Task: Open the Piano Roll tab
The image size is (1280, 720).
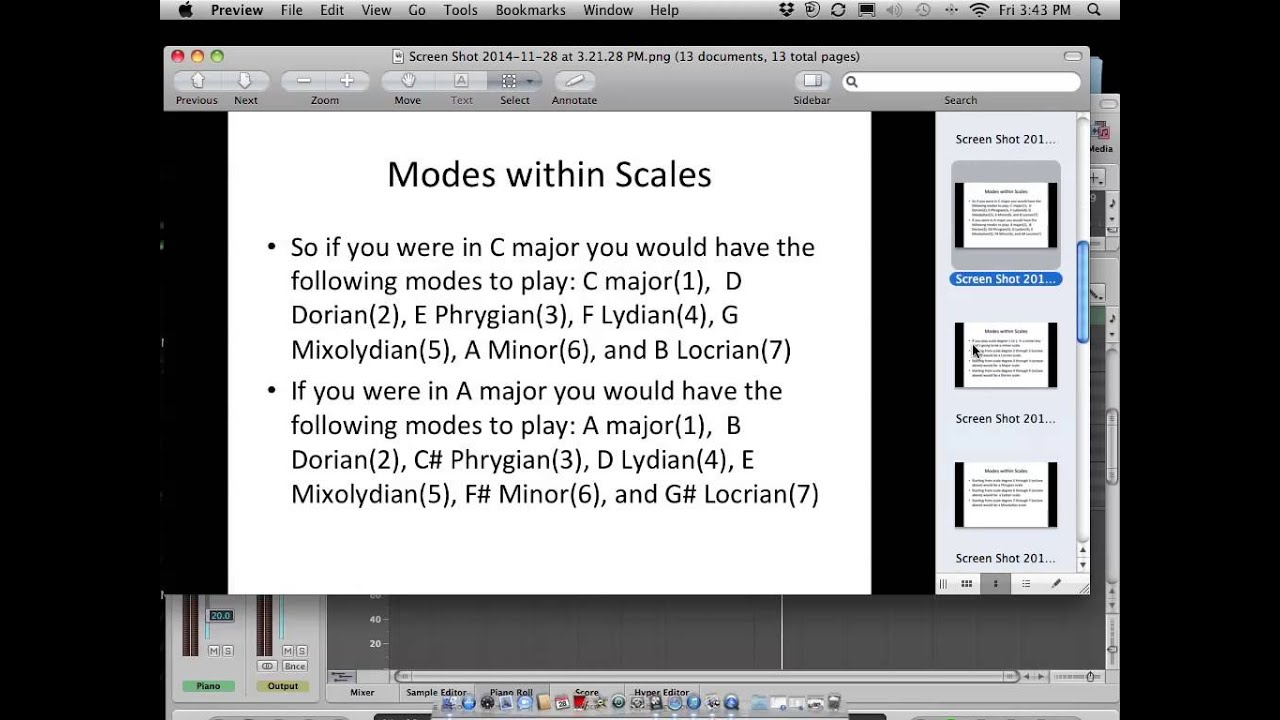Action: point(511,692)
